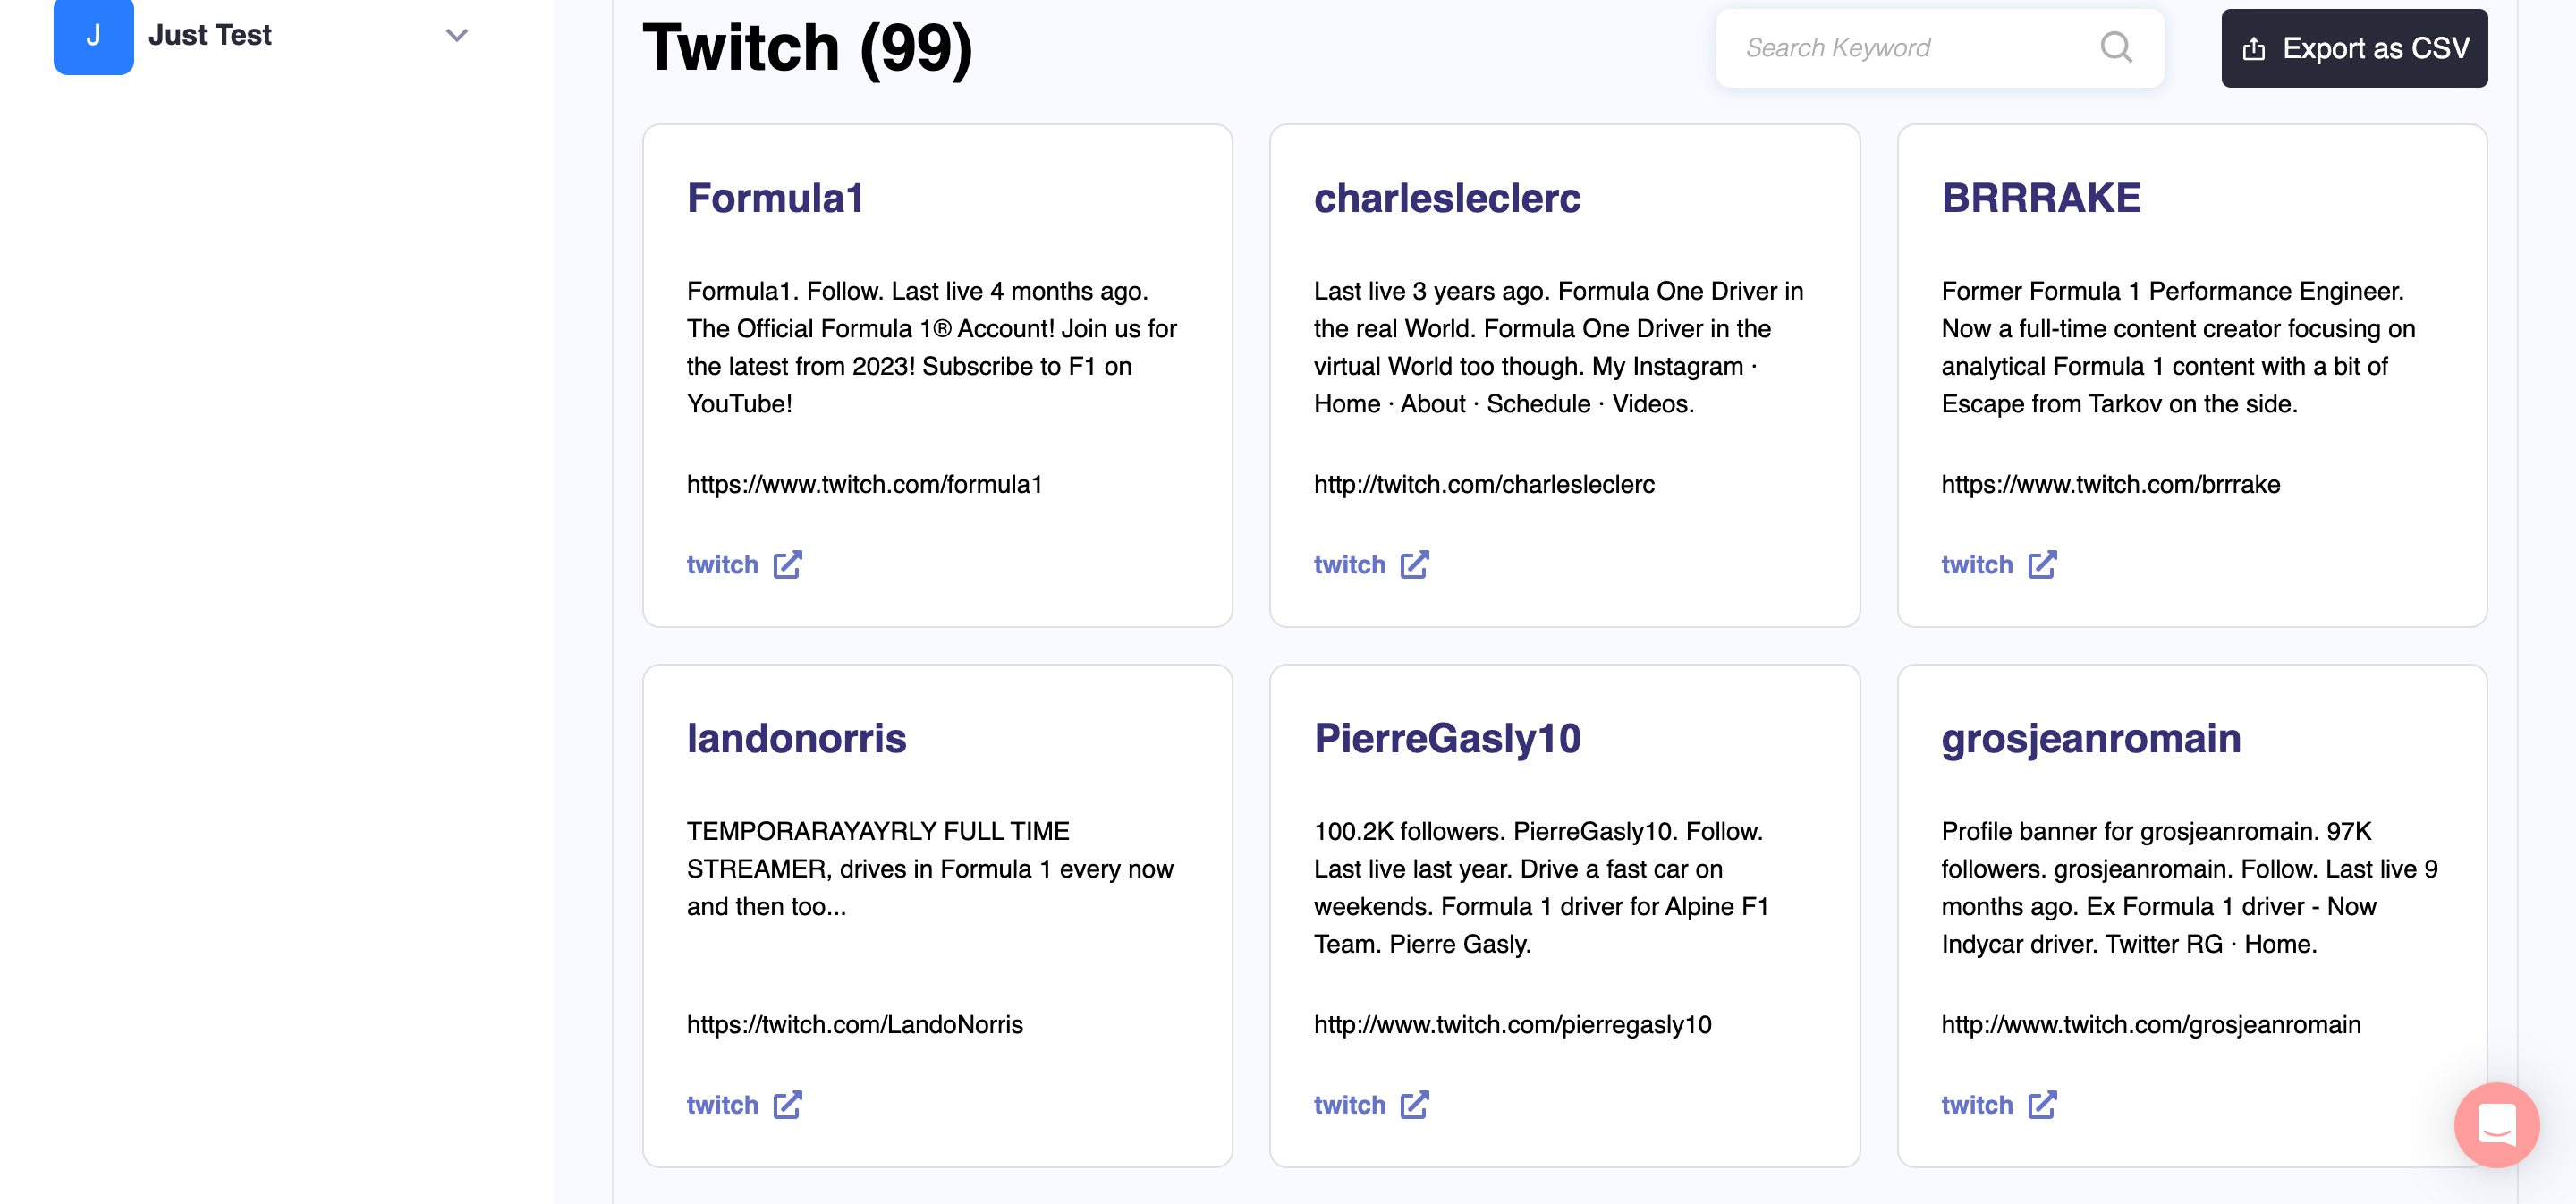Click the external link icon on the PierreGasly10 card
2576x1204 pixels.
pyautogui.click(x=1414, y=1105)
